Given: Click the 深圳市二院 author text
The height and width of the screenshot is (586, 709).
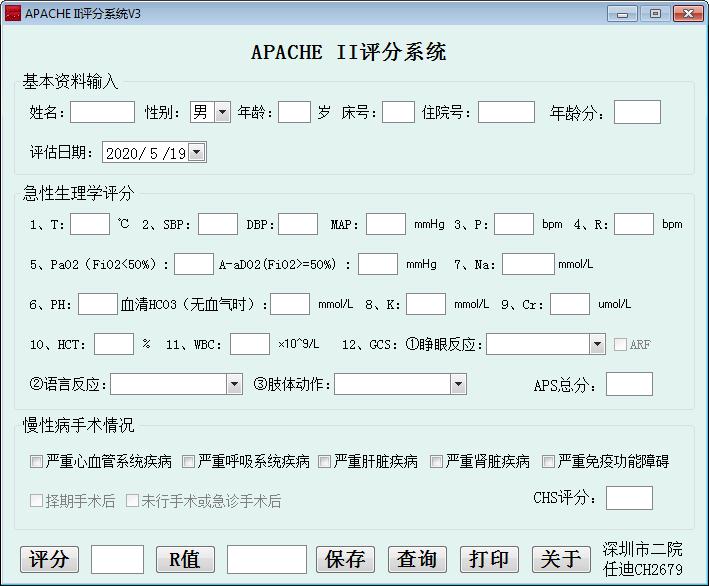Looking at the screenshot, I should [x=643, y=549].
